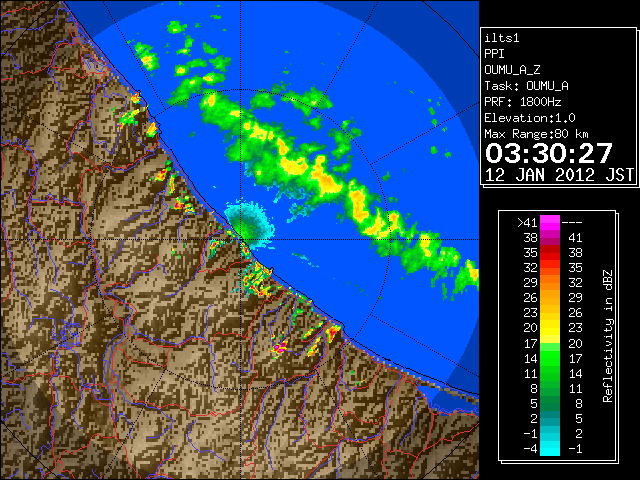Viewport: 640px width, 480px height.
Task: Click the "Reflectivity in dBZ" axis label
Action: click(608, 336)
